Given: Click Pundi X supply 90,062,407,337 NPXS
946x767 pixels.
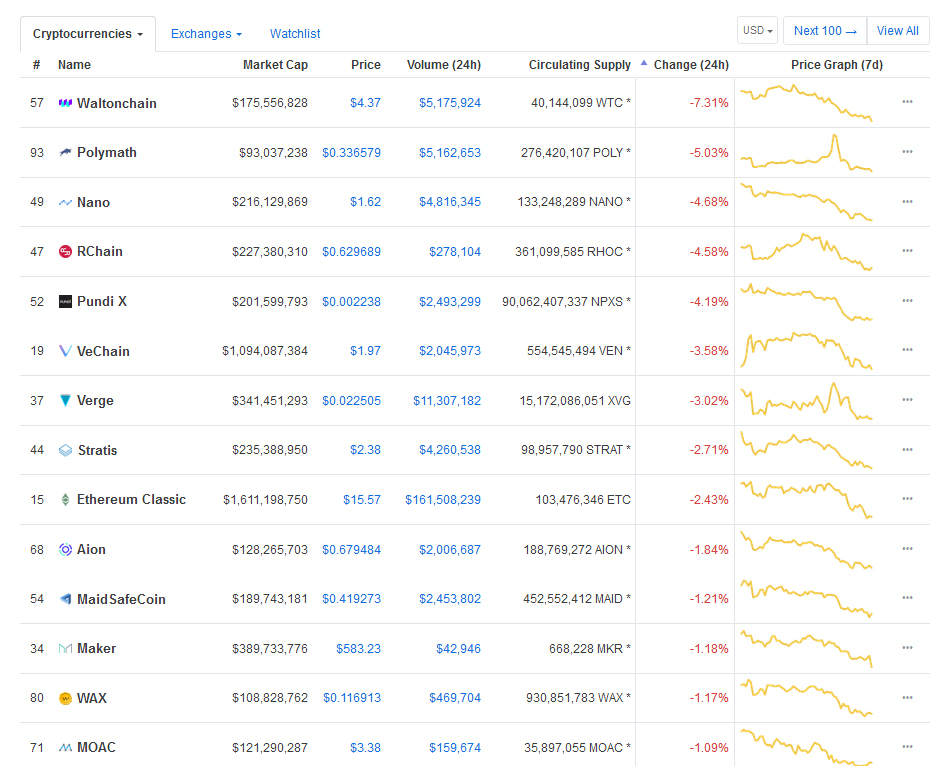Looking at the screenshot, I should [566, 301].
